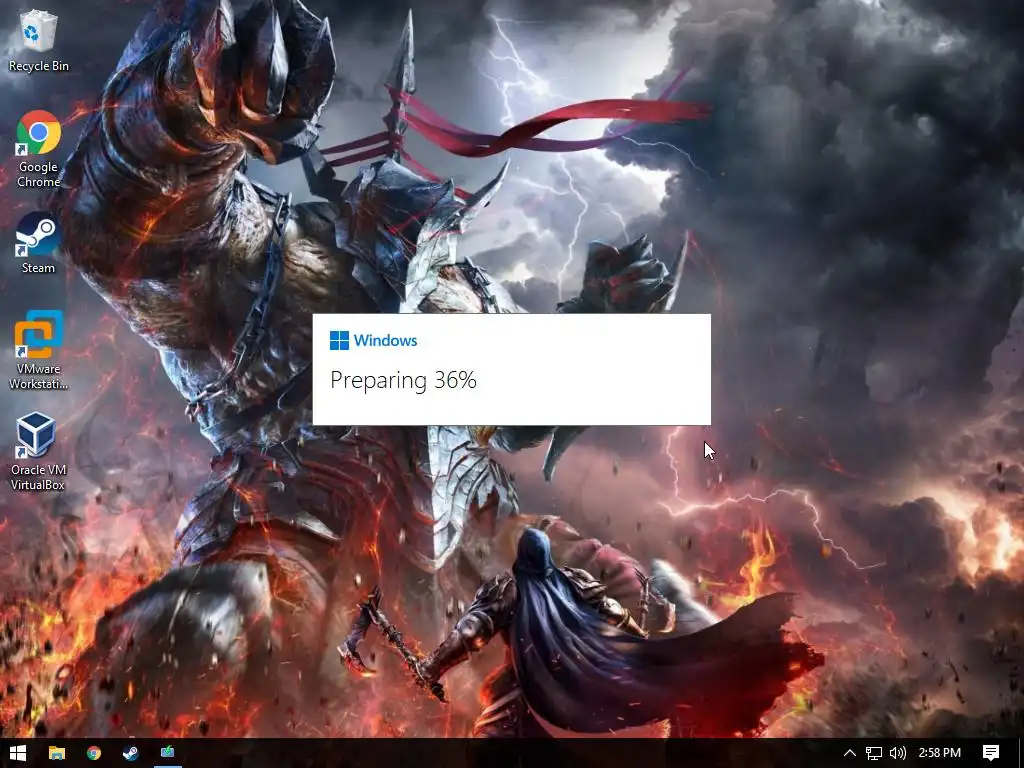Select the Oracle VM VirtualBox desktop shortcut
Image resolution: width=1024 pixels, height=768 pixels.
pyautogui.click(x=38, y=452)
